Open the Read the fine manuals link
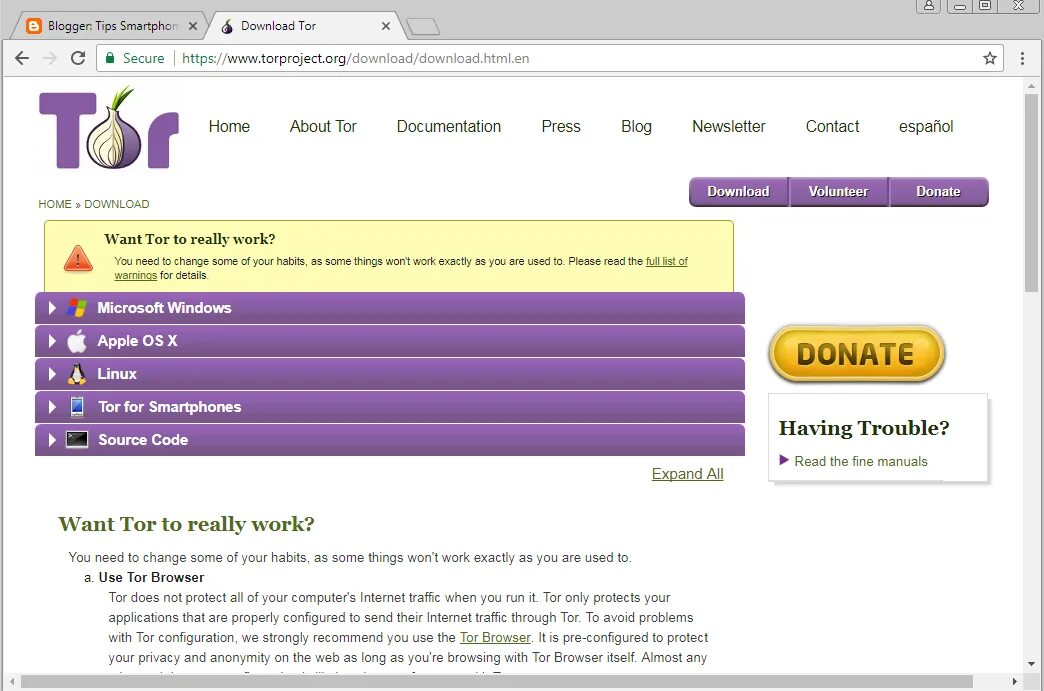The height and width of the screenshot is (691, 1044). 860,461
